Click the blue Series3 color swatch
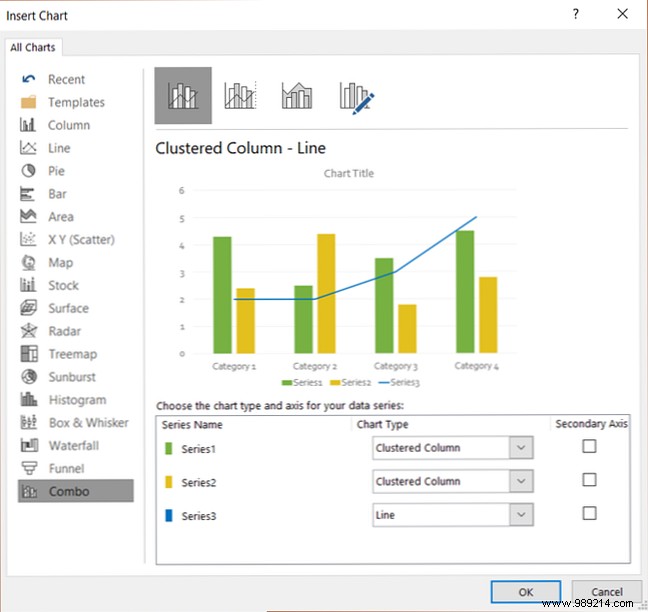 coord(169,515)
